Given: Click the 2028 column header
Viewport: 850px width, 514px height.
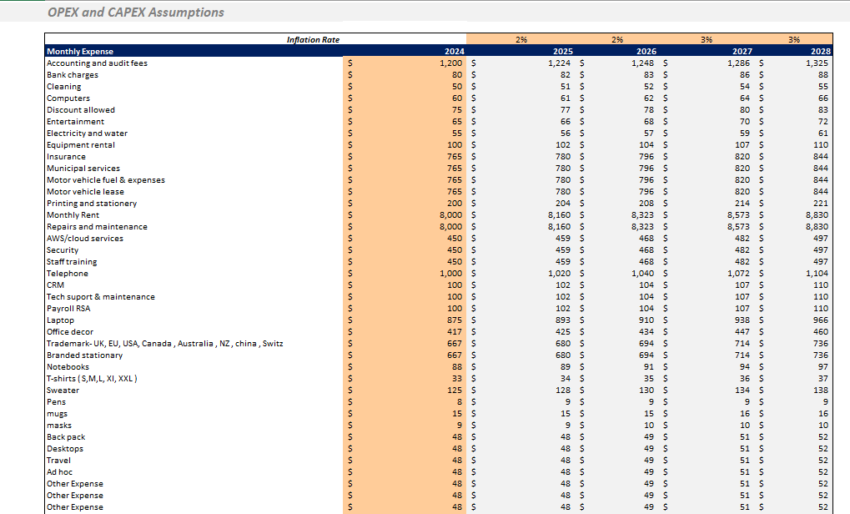Looking at the screenshot, I should coord(820,52).
